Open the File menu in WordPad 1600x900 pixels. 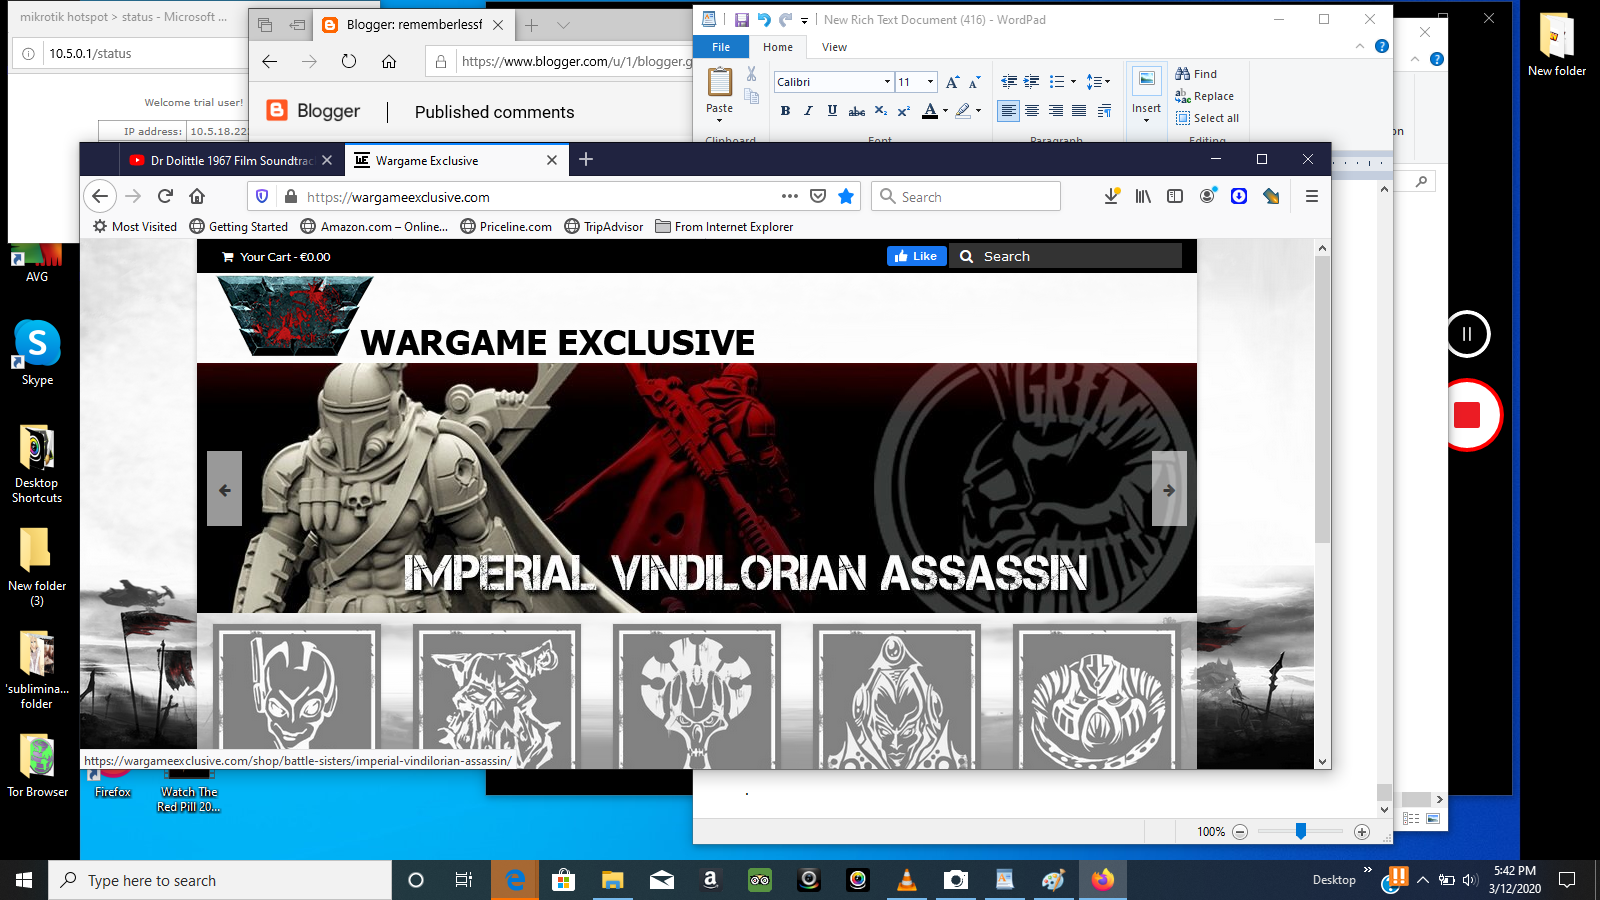coord(721,47)
